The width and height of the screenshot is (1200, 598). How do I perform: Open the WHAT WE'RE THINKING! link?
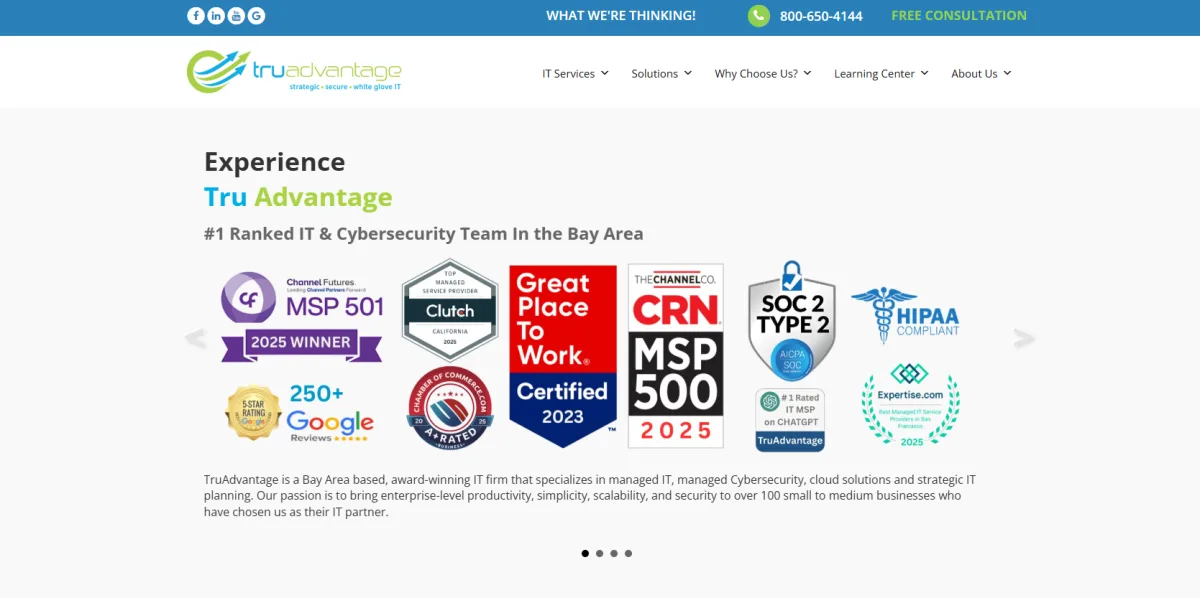(621, 15)
